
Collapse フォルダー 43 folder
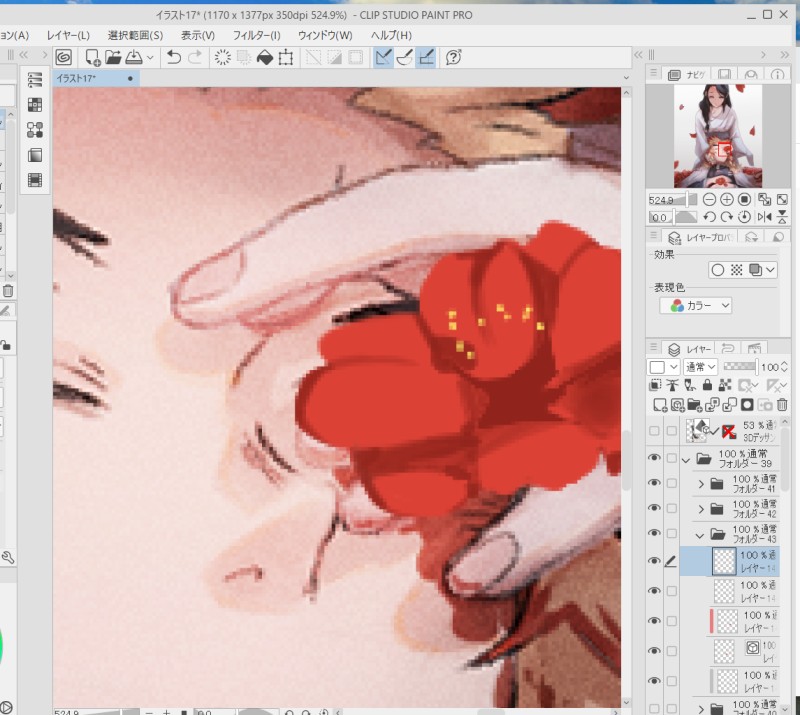700,534
